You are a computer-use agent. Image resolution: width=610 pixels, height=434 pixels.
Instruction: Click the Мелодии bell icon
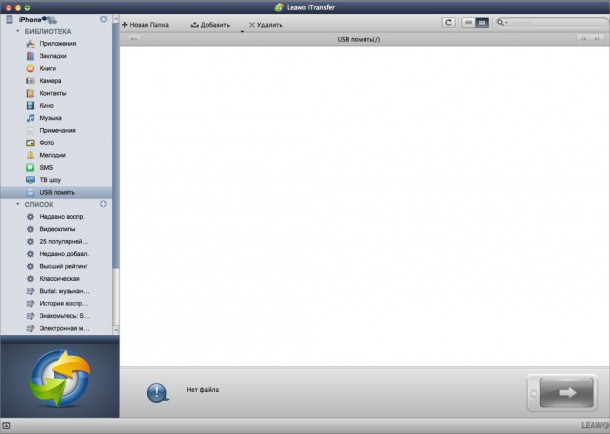30,155
